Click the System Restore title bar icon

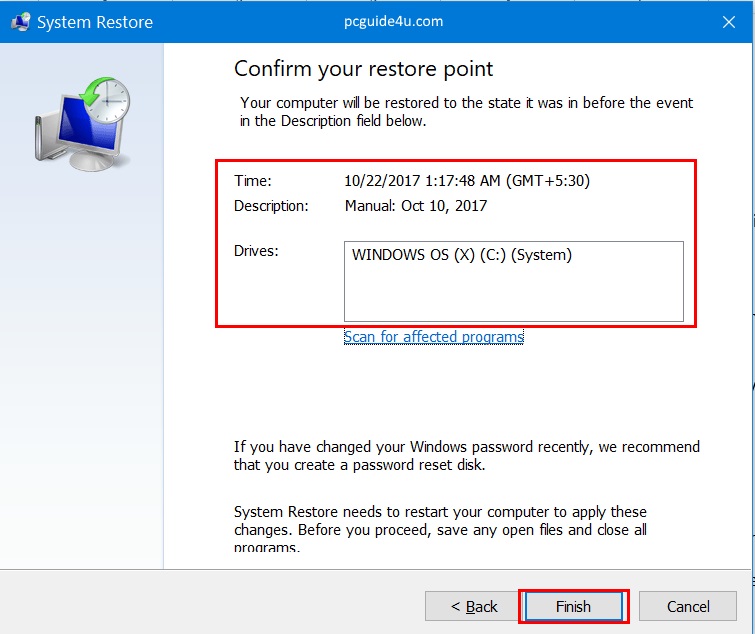[x=18, y=21]
